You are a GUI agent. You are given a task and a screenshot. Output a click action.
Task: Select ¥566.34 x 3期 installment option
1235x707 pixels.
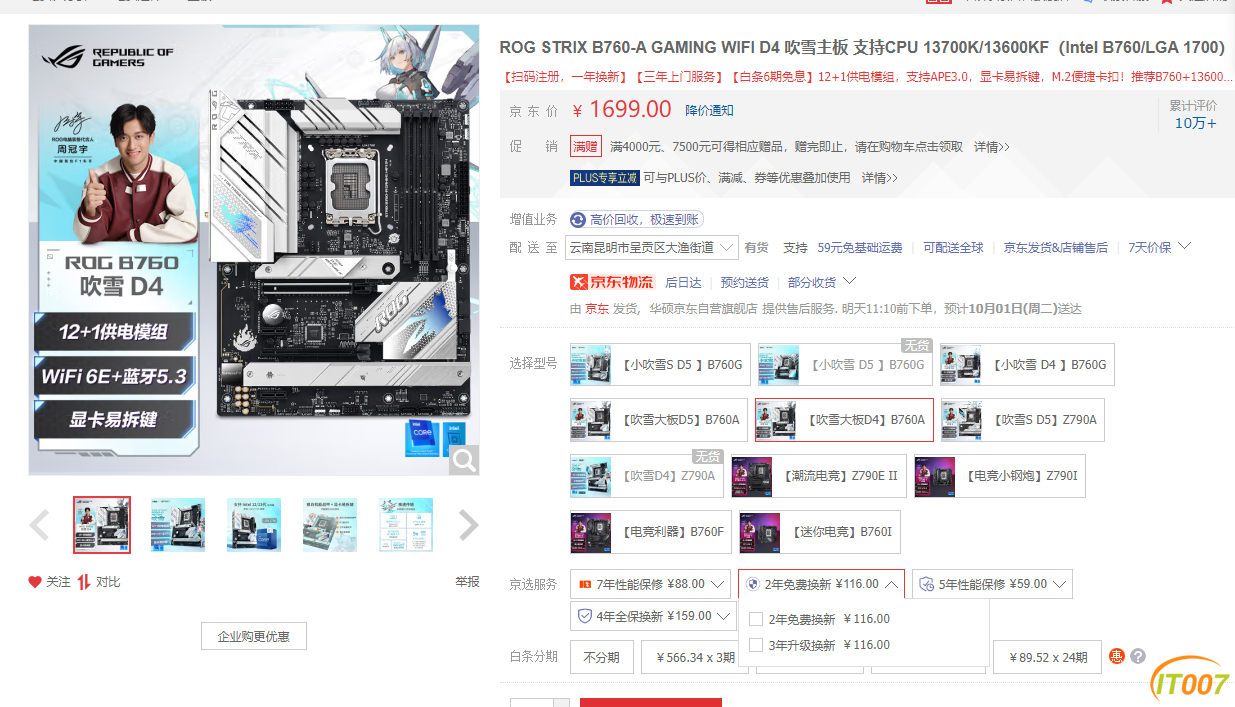696,657
